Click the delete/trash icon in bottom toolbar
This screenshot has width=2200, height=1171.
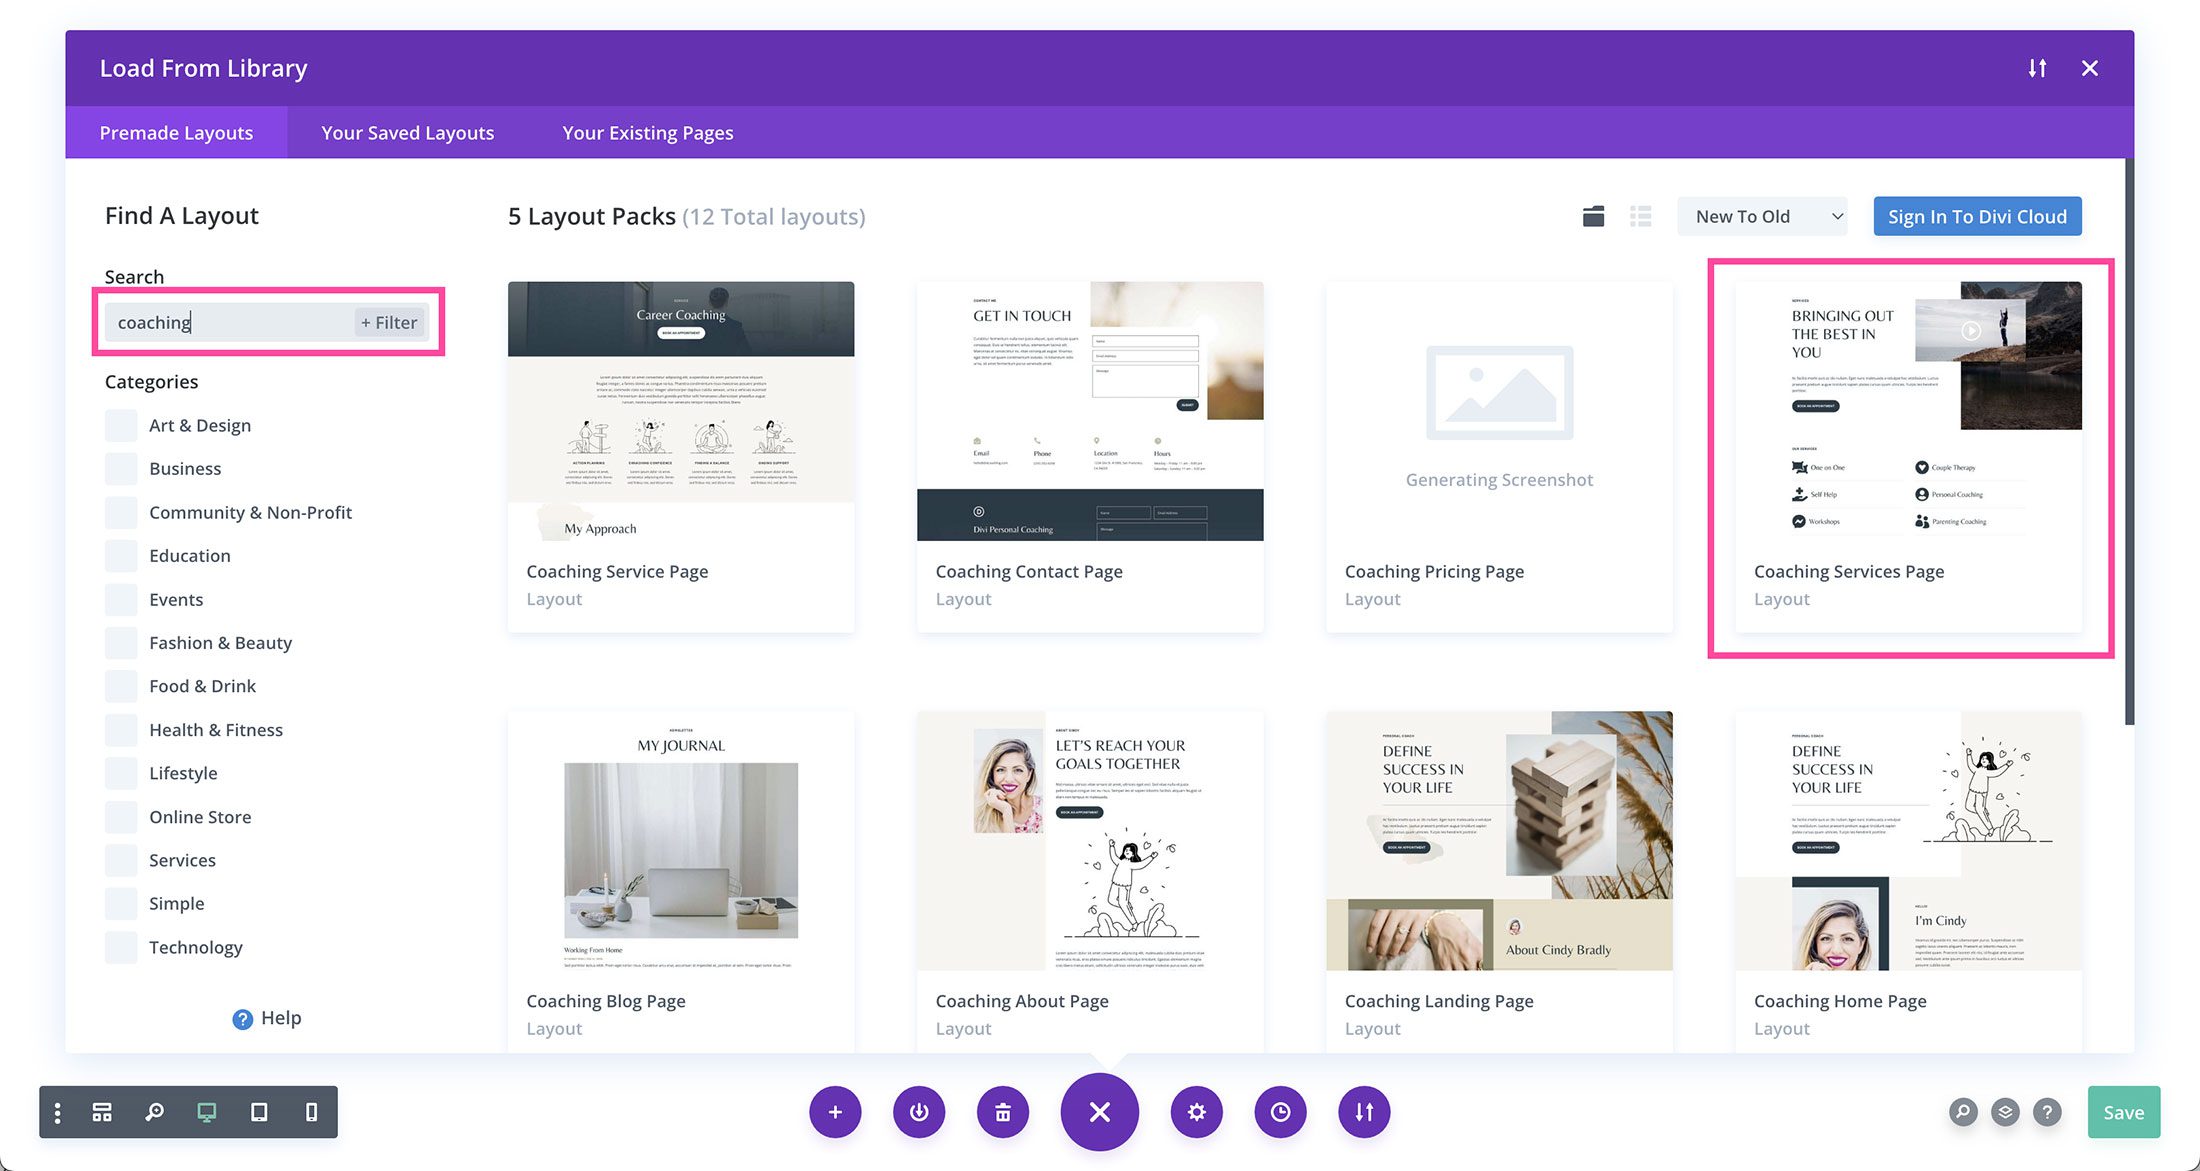tap(1005, 1111)
